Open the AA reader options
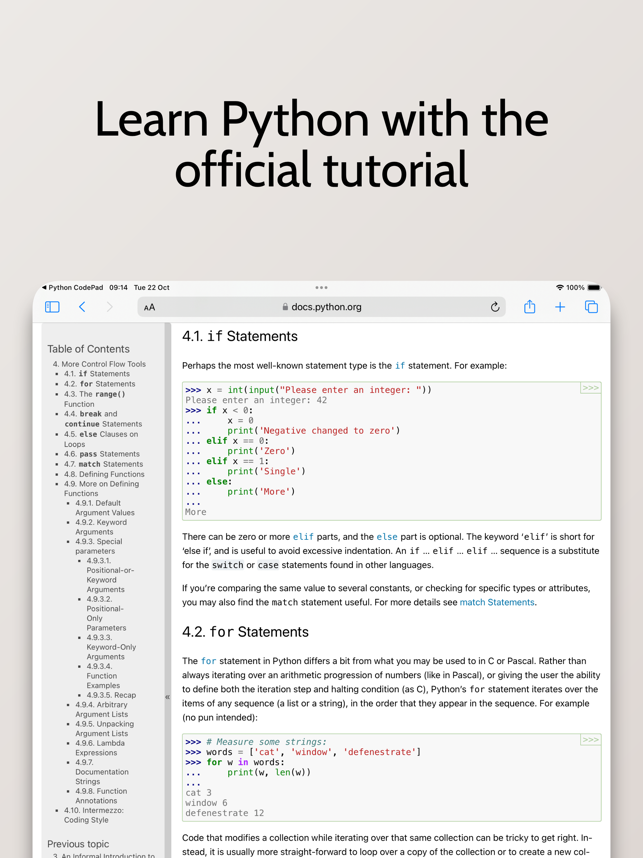The image size is (643, 858). [x=149, y=308]
